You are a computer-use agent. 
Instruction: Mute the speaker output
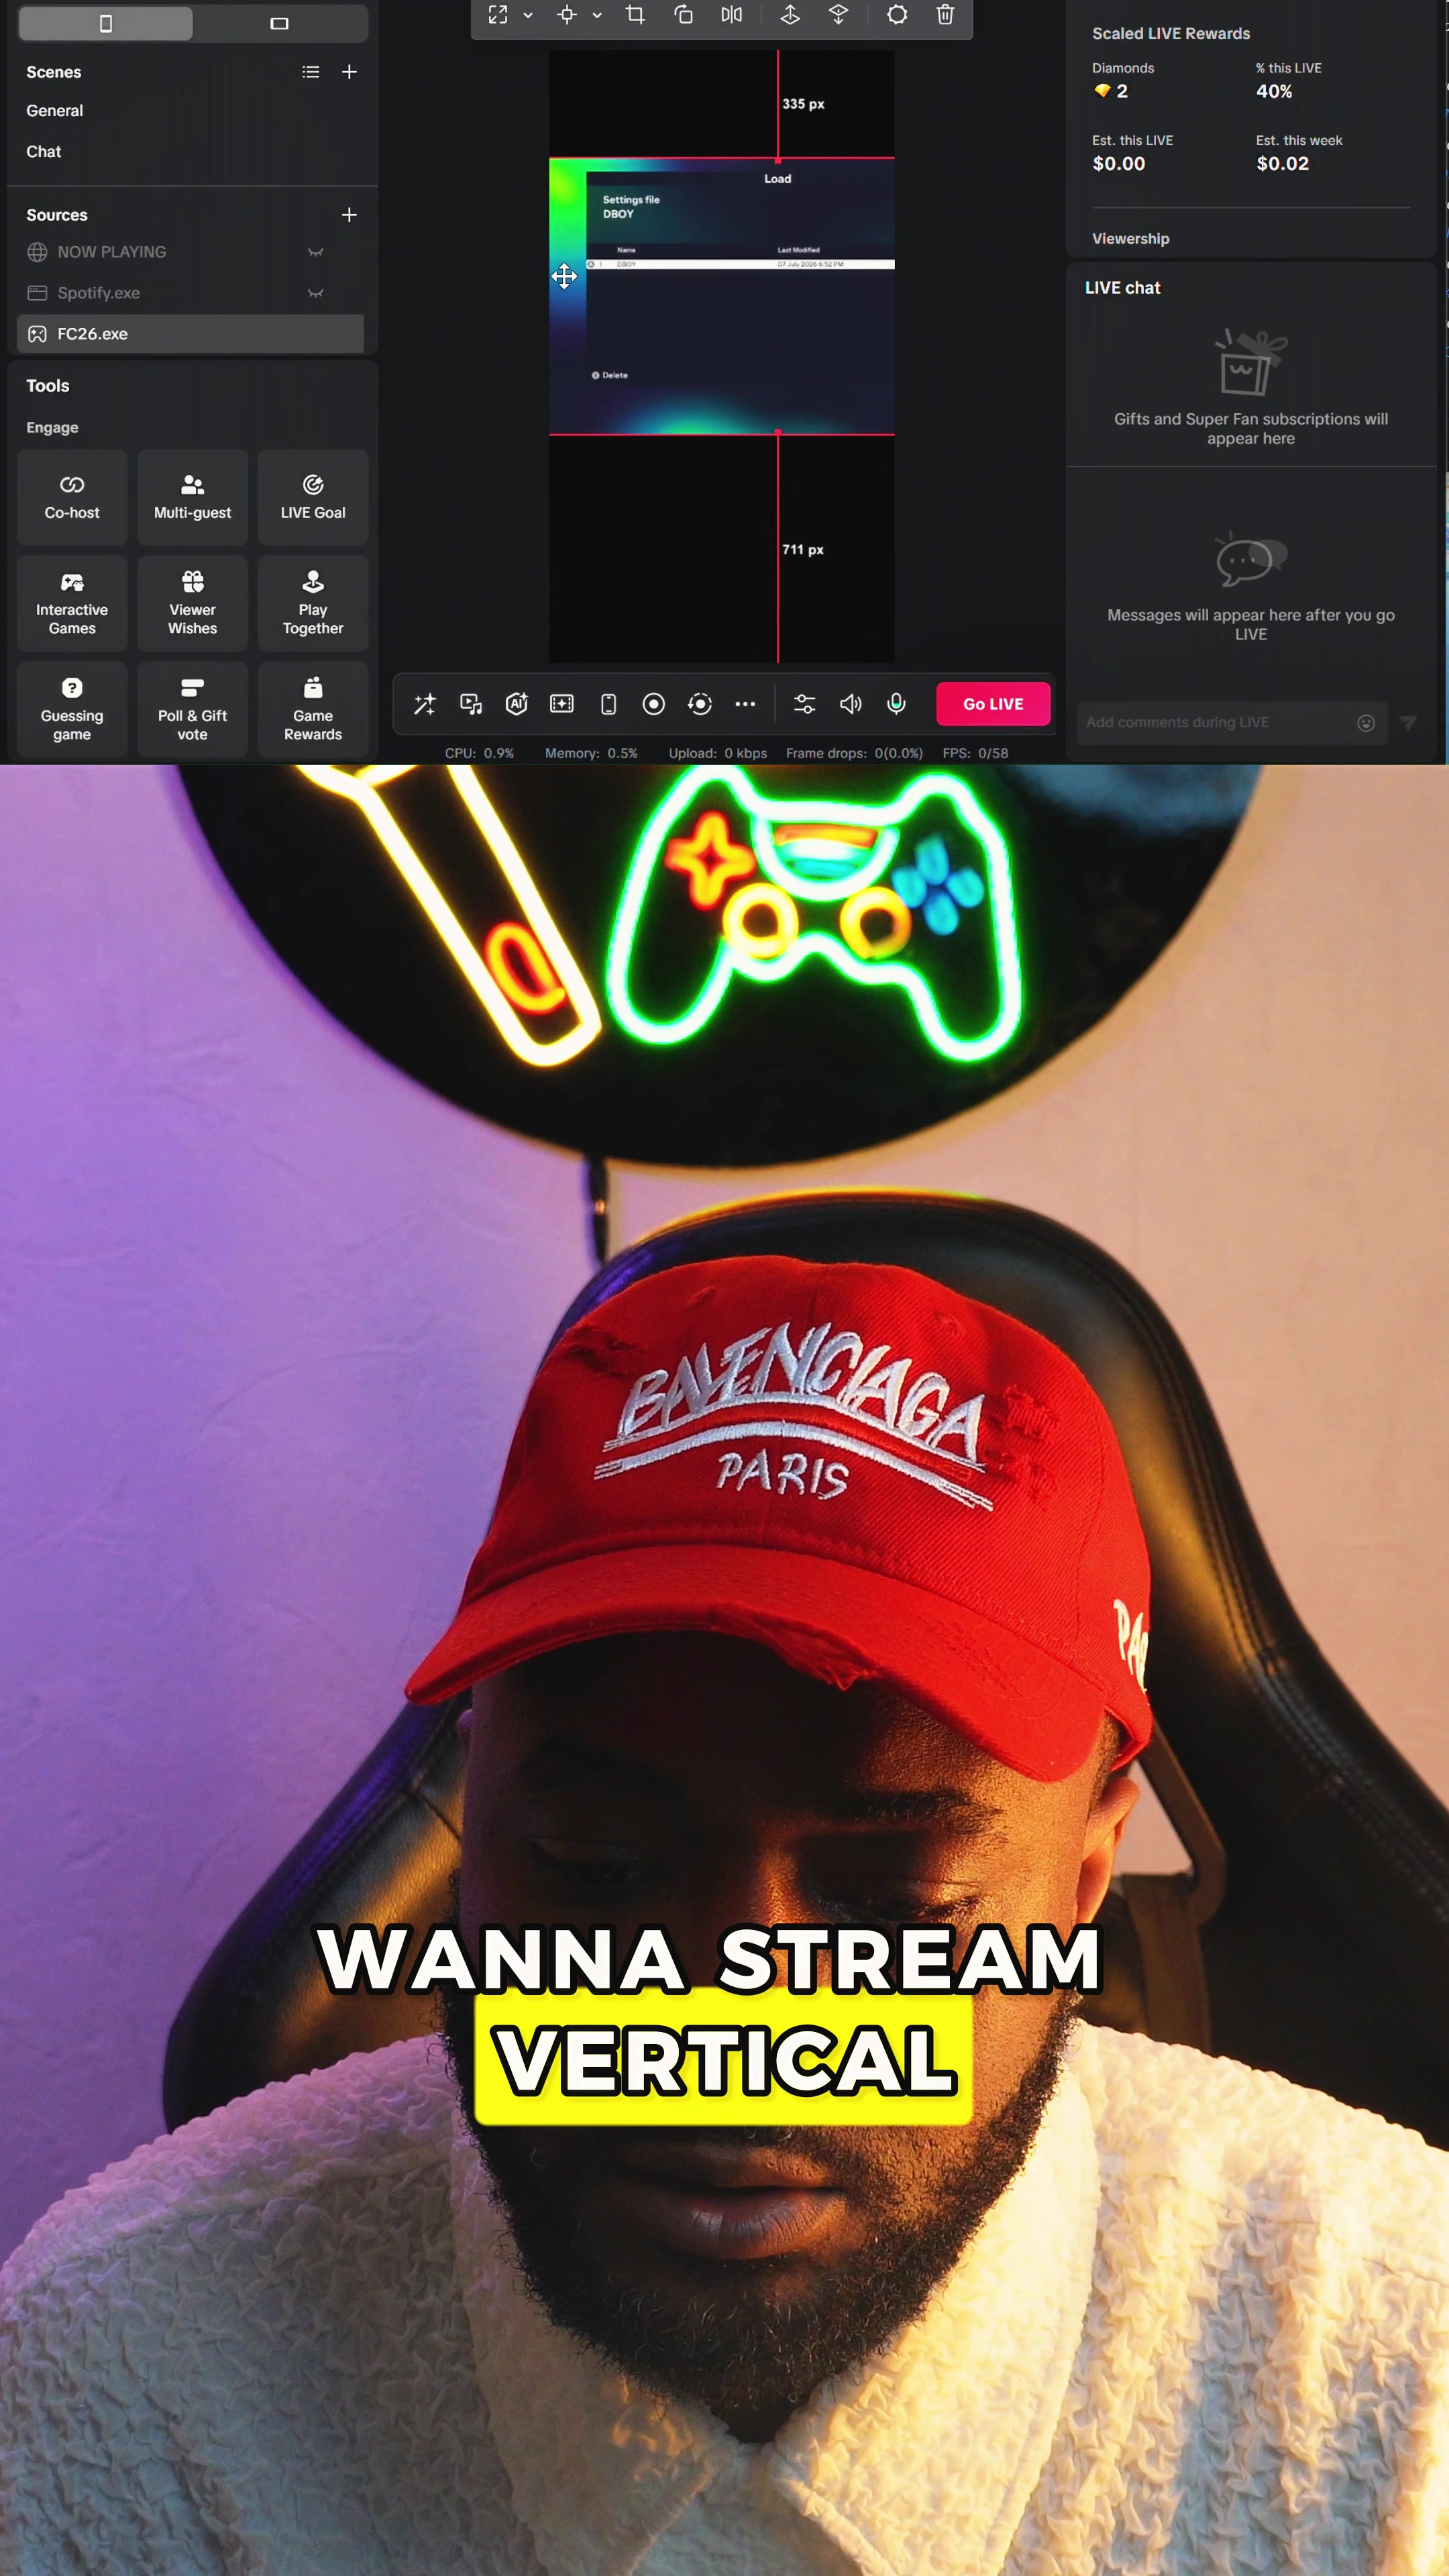click(851, 704)
